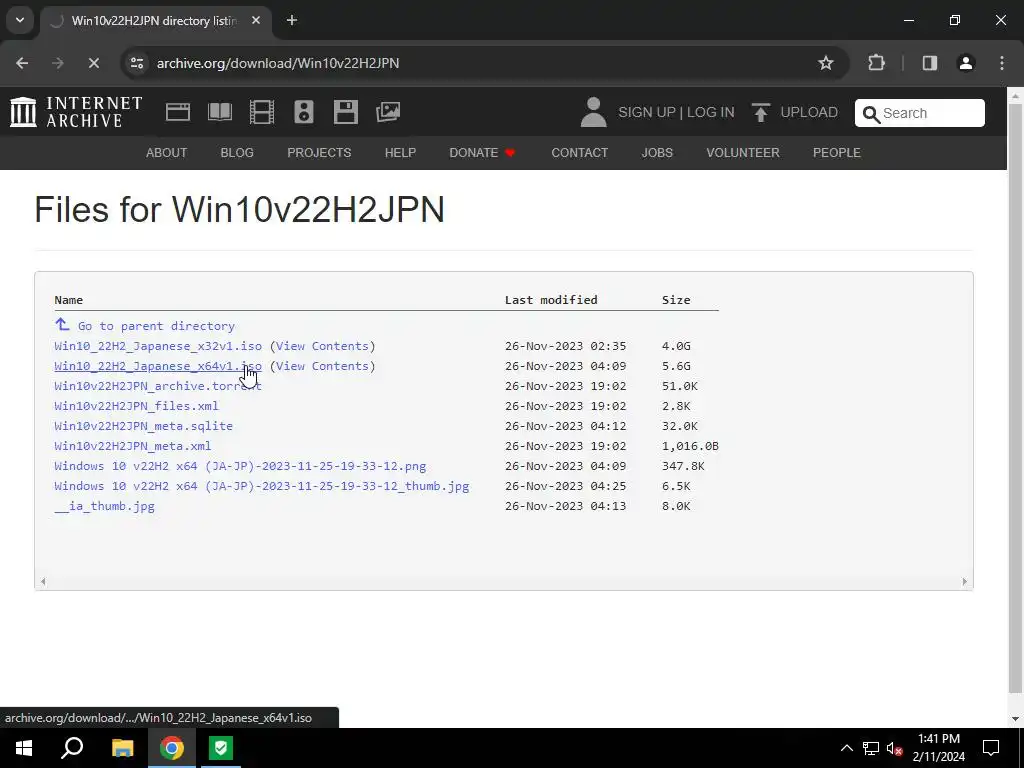
Task: Open Win10v22H2JPN_meta.xml
Action: 133,446
